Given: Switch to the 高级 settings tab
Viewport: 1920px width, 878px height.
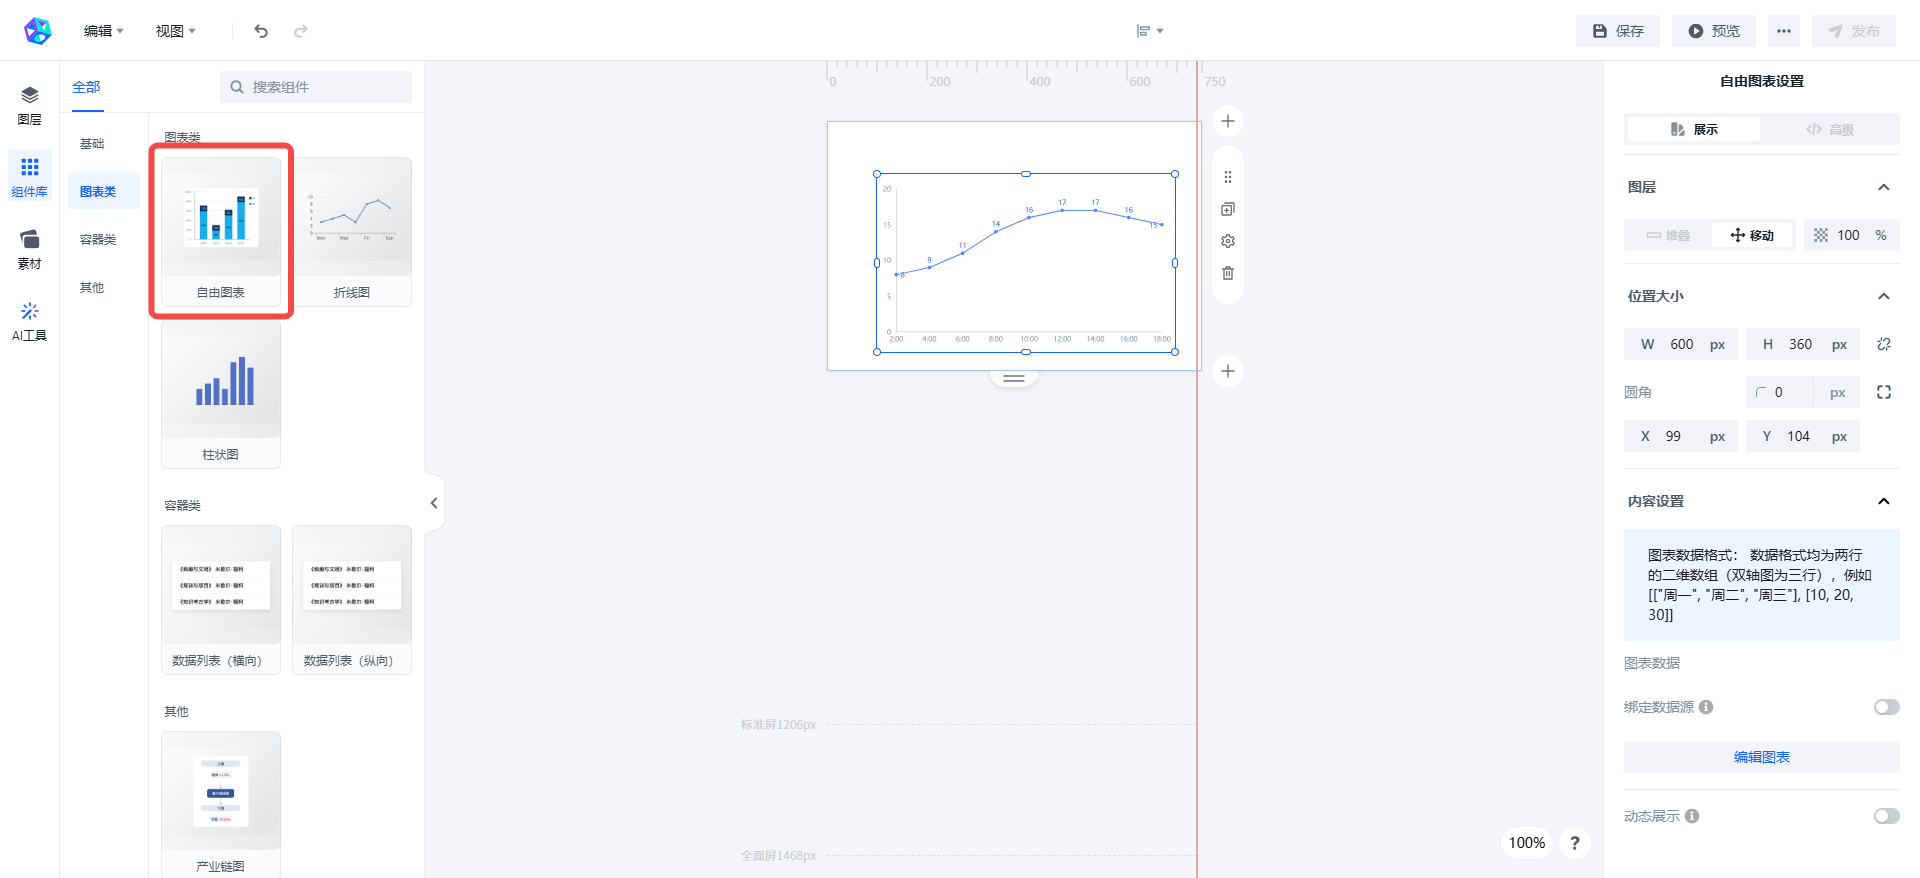Looking at the screenshot, I should pos(1830,129).
